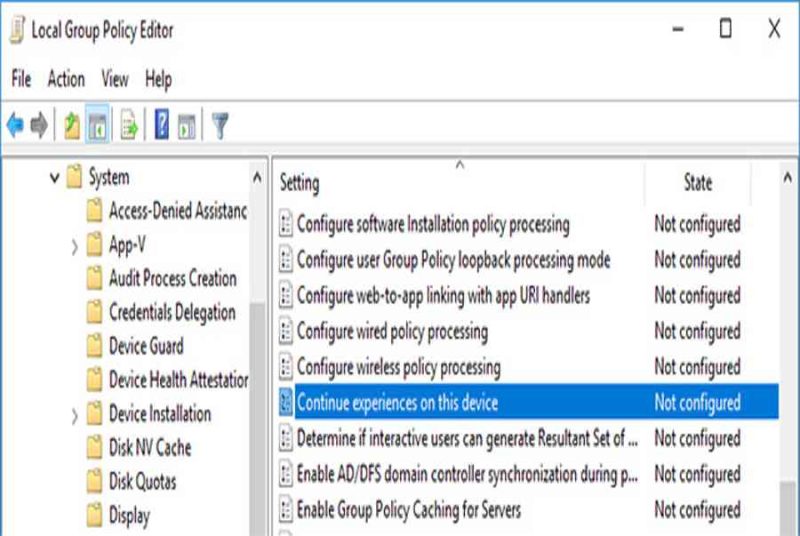Click the tree pane vertical scrollbar thumb

[x=257, y=418]
